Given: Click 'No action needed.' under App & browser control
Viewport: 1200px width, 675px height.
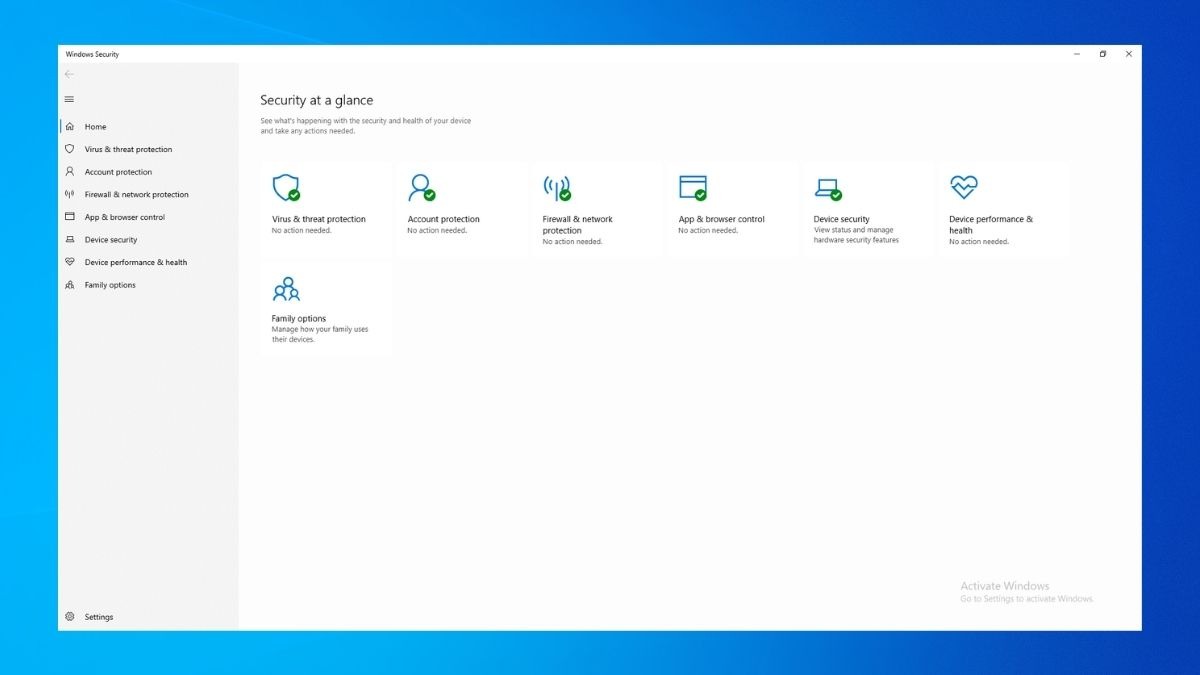Looking at the screenshot, I should click(x=708, y=231).
